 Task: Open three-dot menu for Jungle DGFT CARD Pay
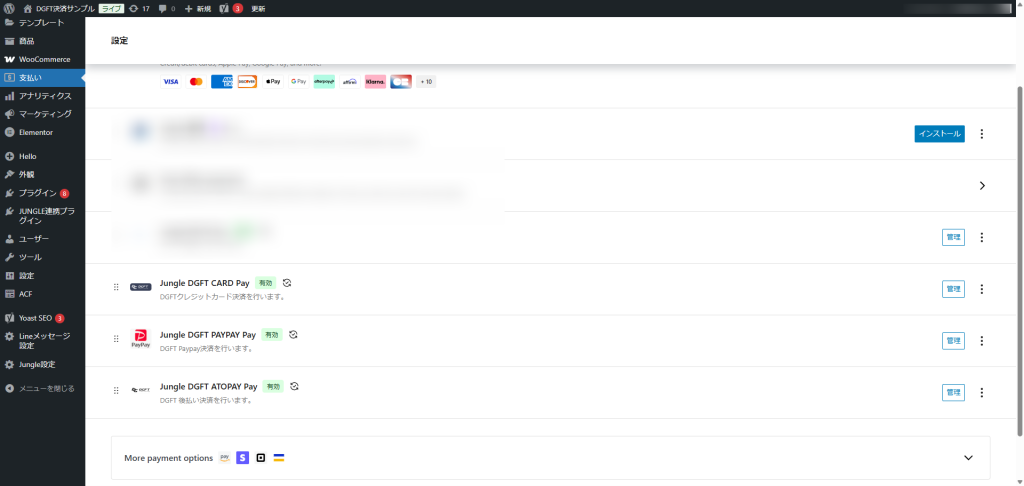click(981, 289)
